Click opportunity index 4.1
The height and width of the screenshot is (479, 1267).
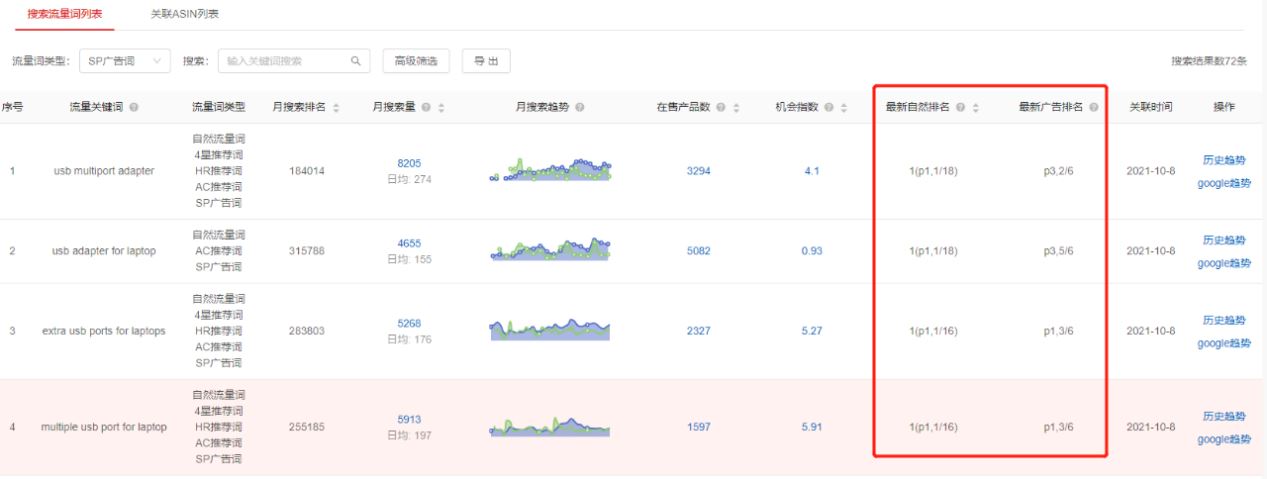coord(812,171)
